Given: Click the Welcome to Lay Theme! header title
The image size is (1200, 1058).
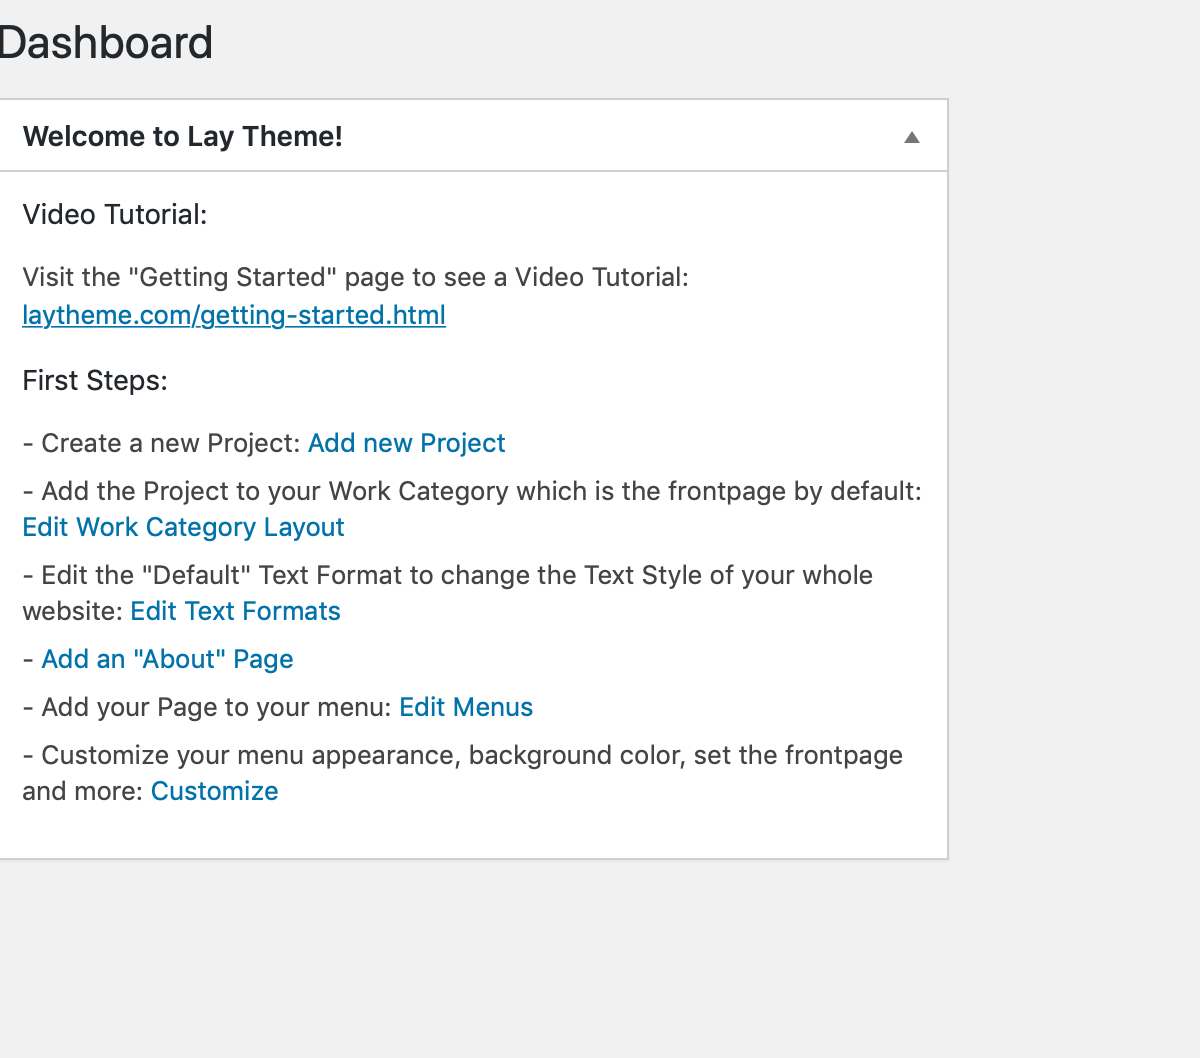Looking at the screenshot, I should coord(183,136).
